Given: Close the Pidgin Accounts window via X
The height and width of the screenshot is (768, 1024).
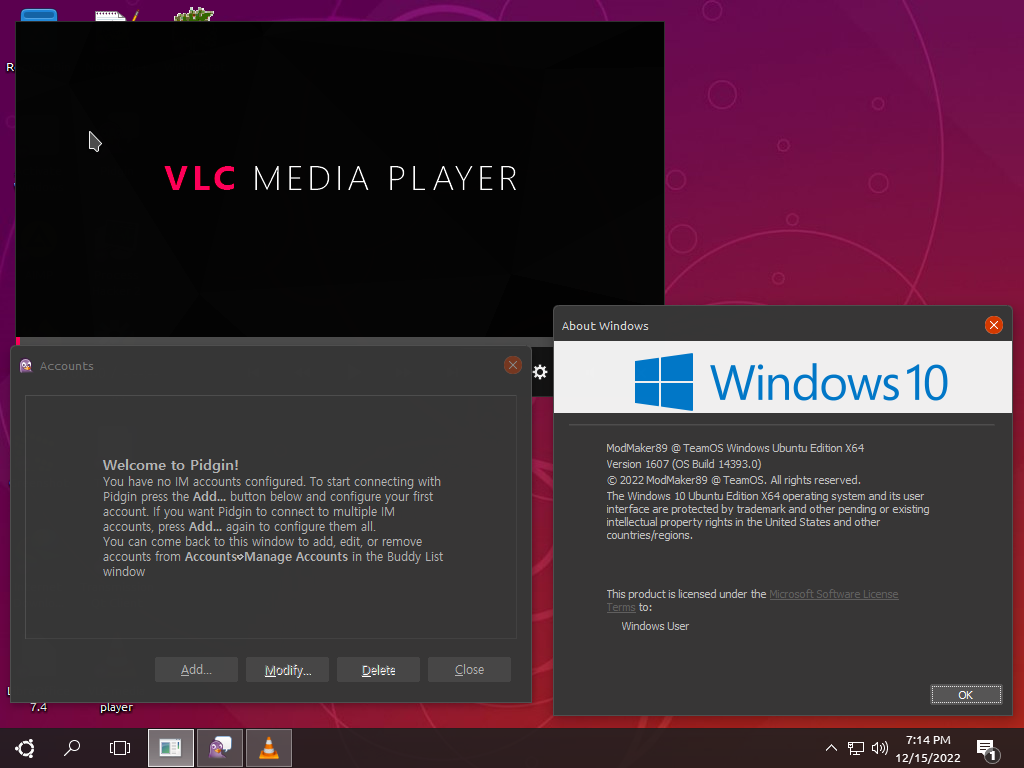Looking at the screenshot, I should tap(513, 365).
